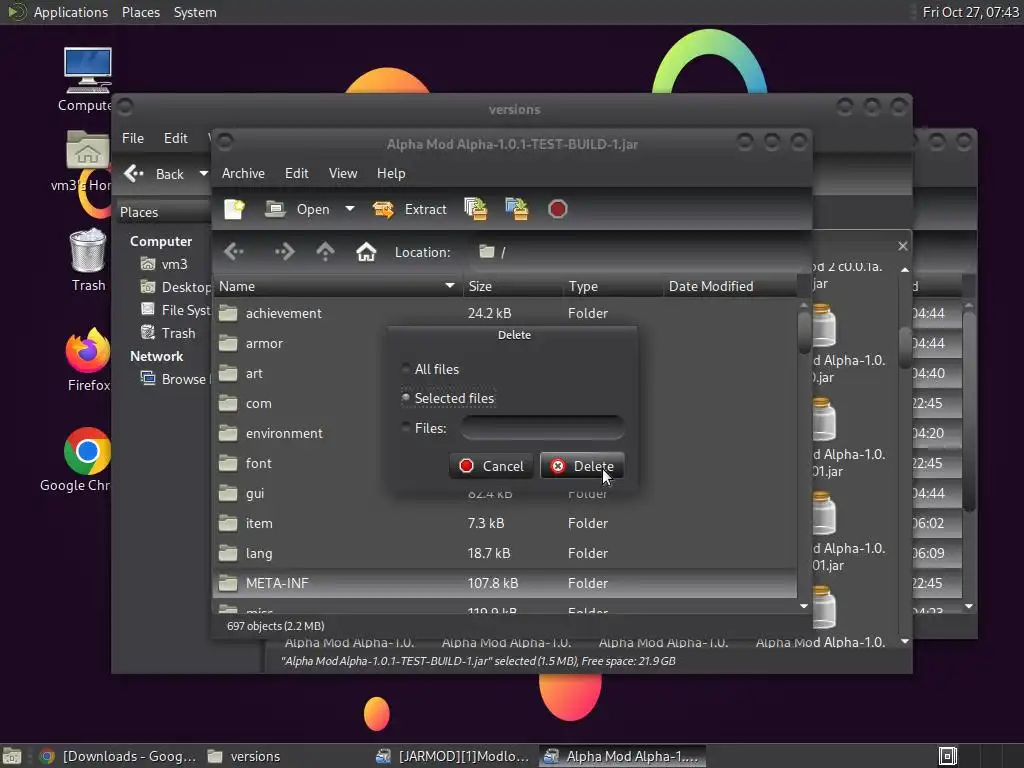The height and width of the screenshot is (768, 1024).
Task: Go back using the archive location back arrow
Action: coord(234,251)
